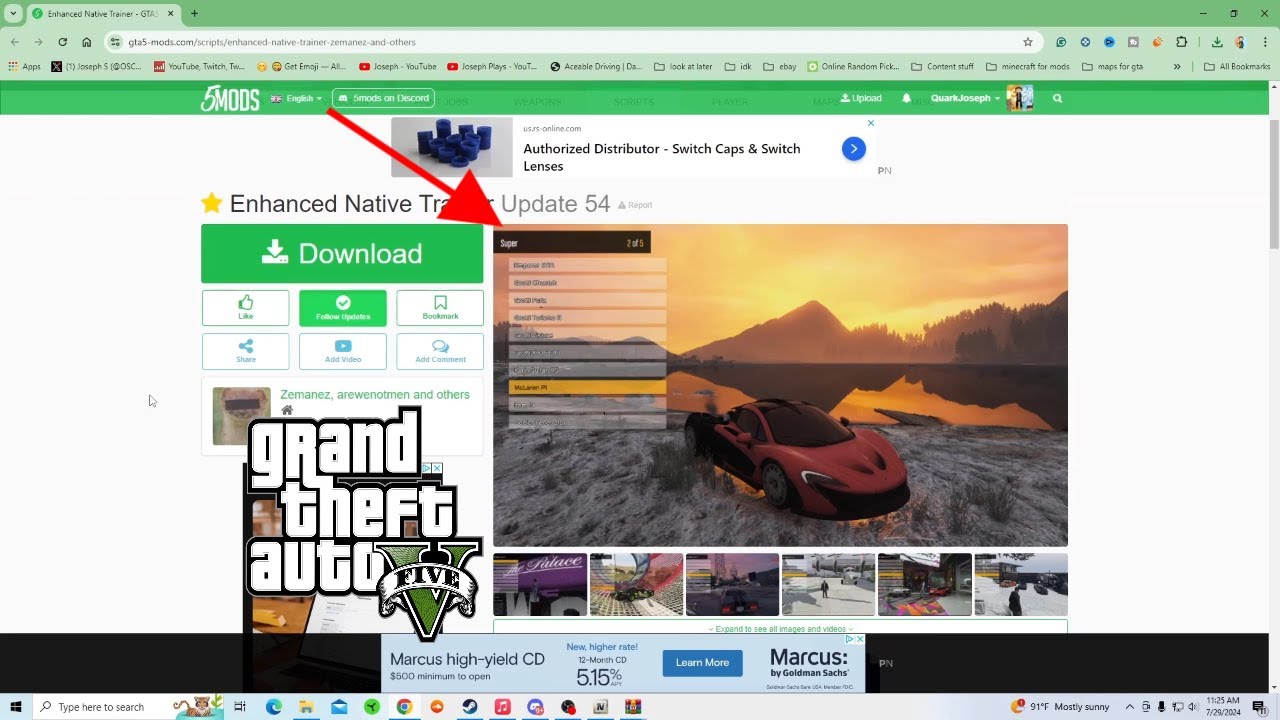Open Microsoft Edge from the taskbar

(x=273, y=707)
